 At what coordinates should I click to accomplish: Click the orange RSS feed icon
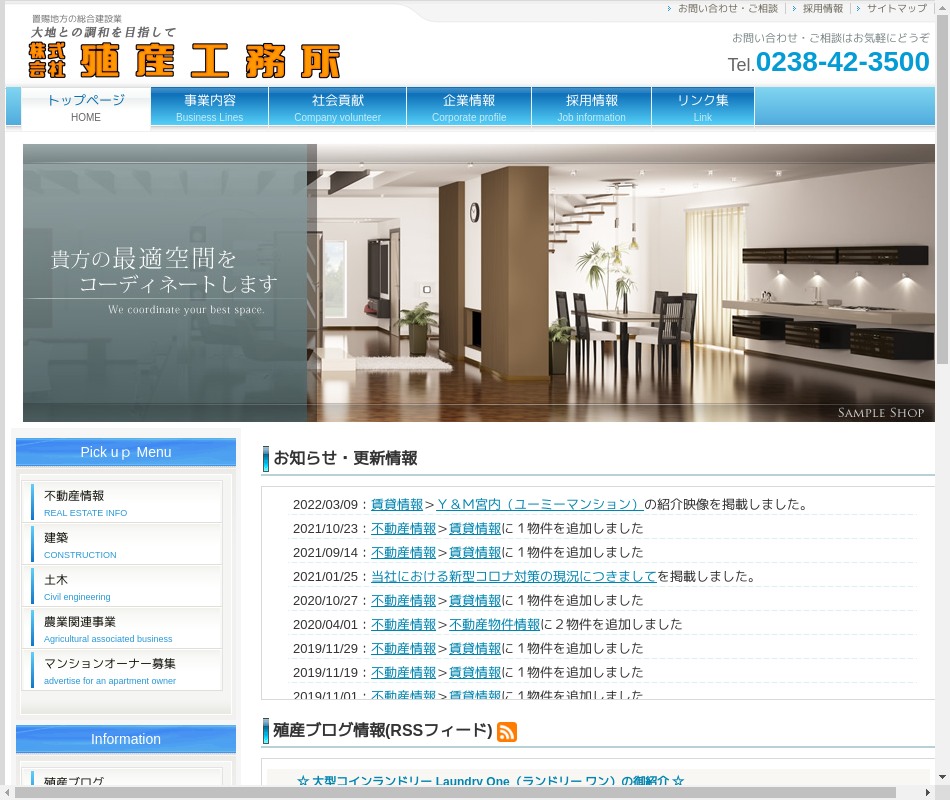point(507,732)
